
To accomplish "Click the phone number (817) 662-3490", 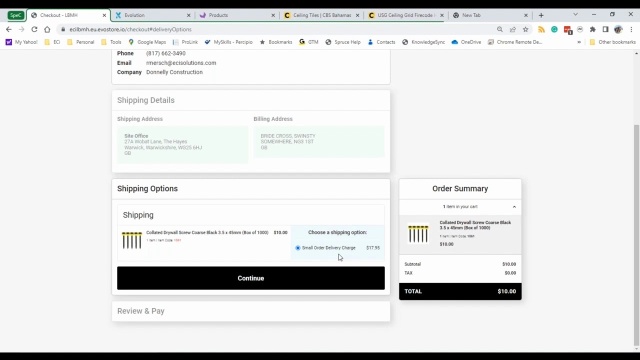I will (x=166, y=53).
